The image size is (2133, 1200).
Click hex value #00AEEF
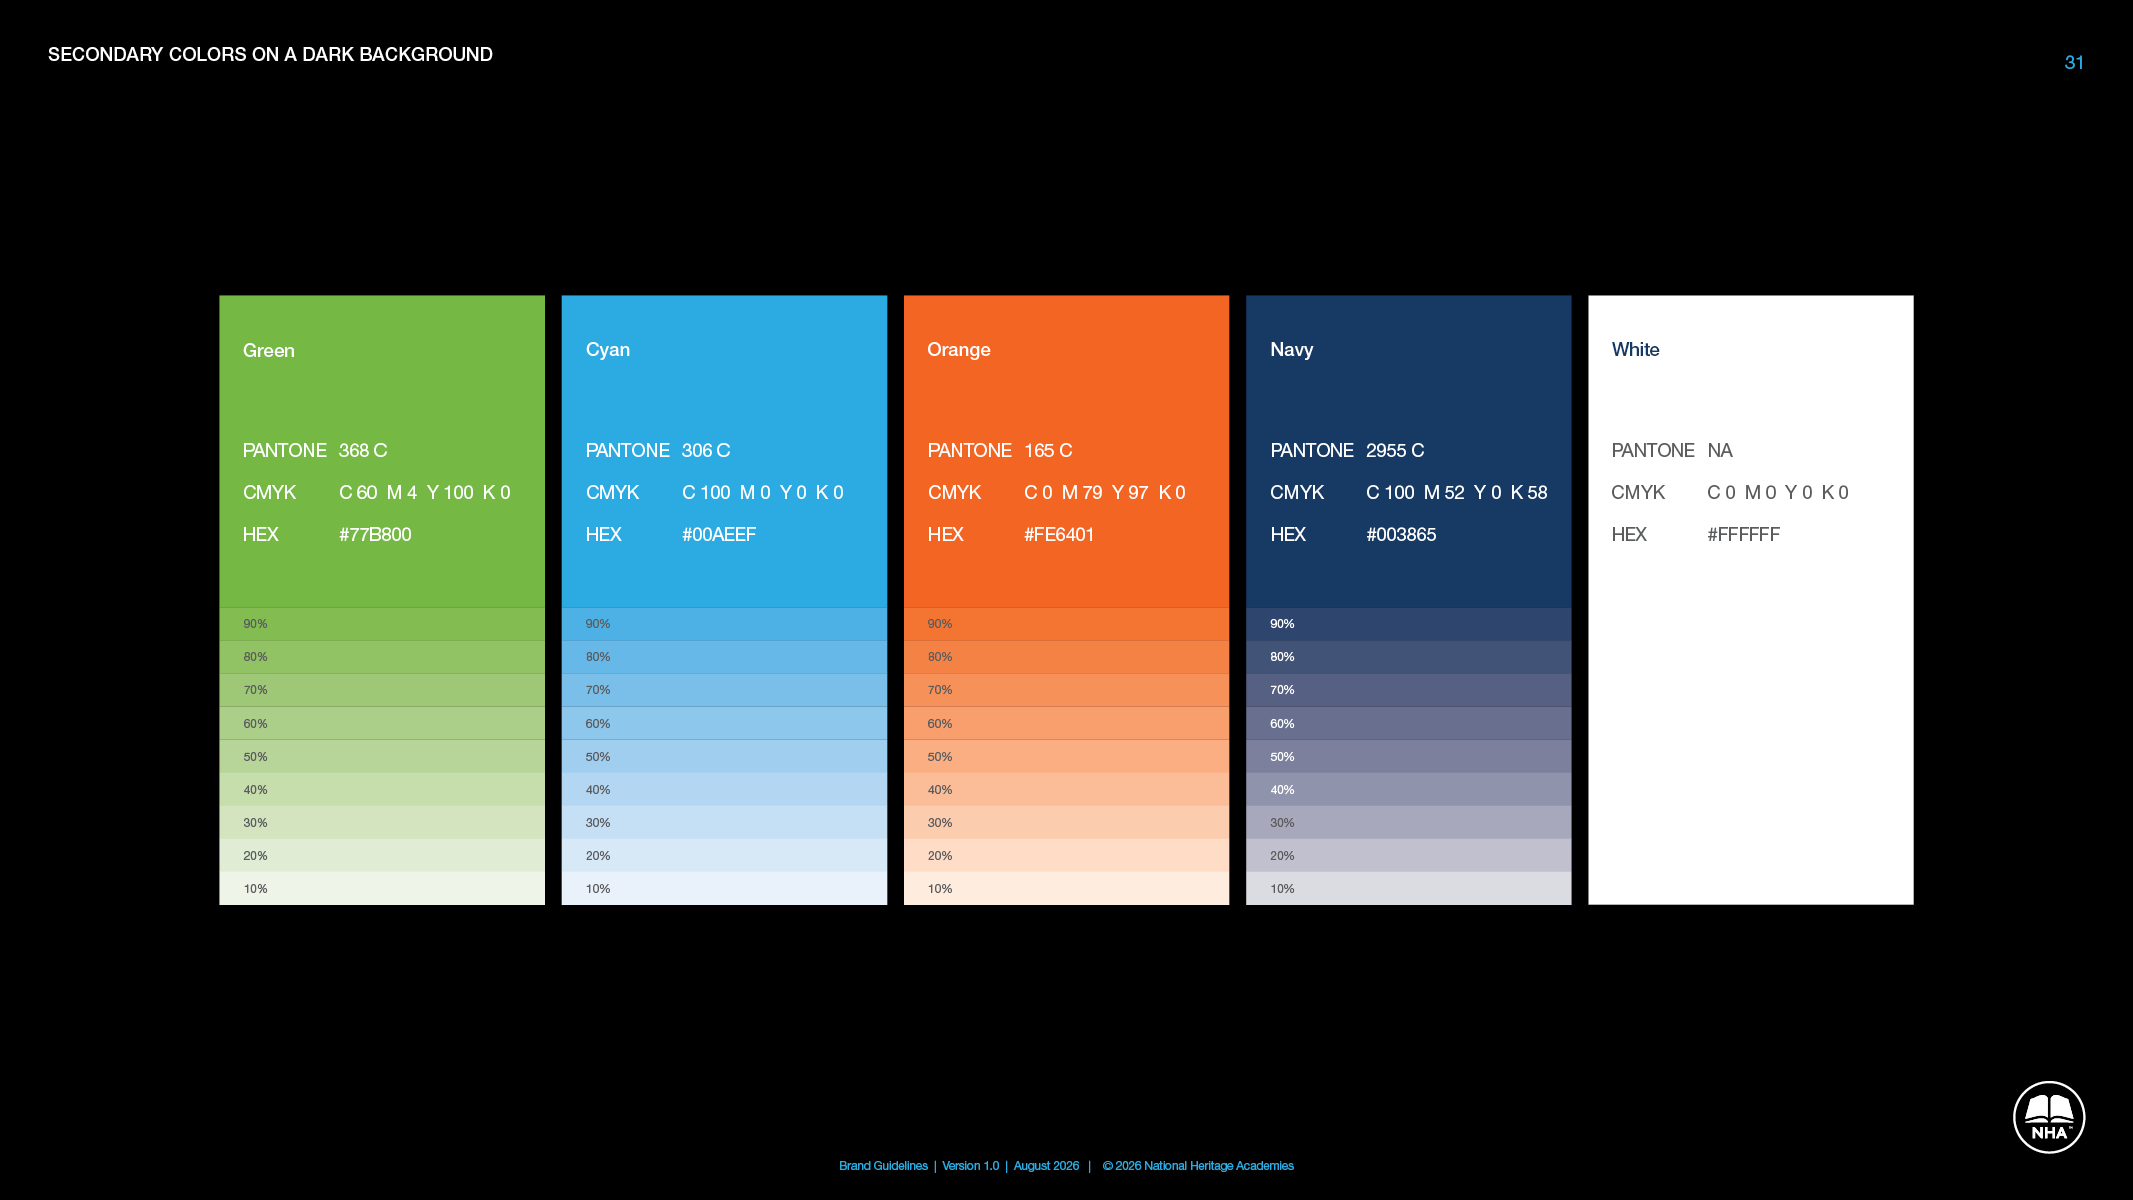[718, 535]
